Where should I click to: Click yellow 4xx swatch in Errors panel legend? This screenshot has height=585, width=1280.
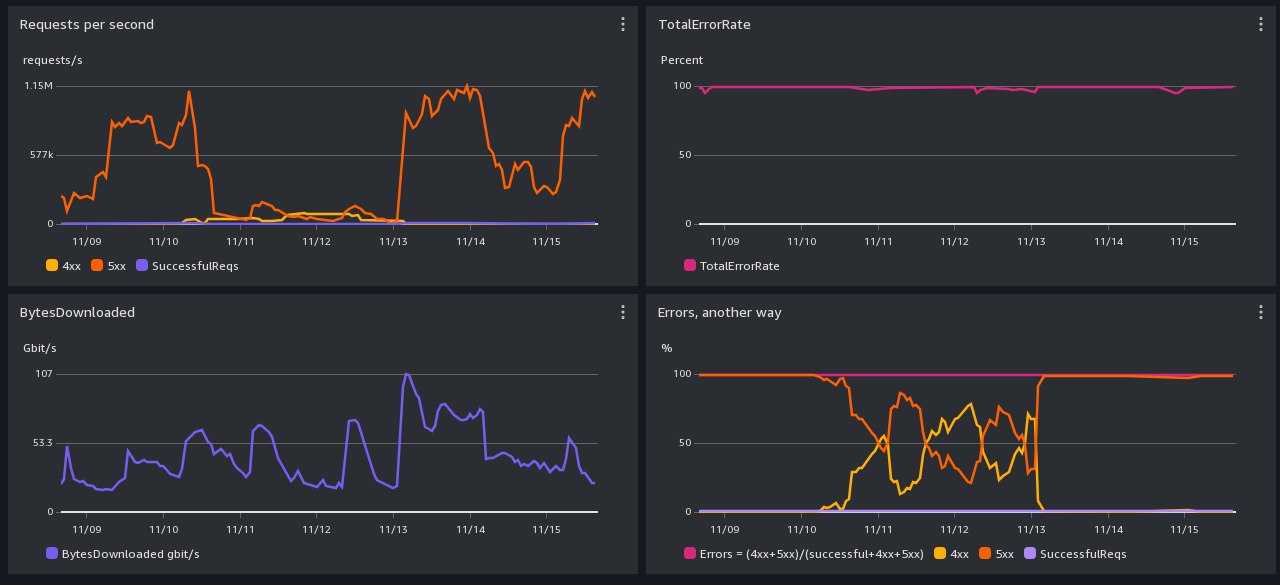point(940,554)
